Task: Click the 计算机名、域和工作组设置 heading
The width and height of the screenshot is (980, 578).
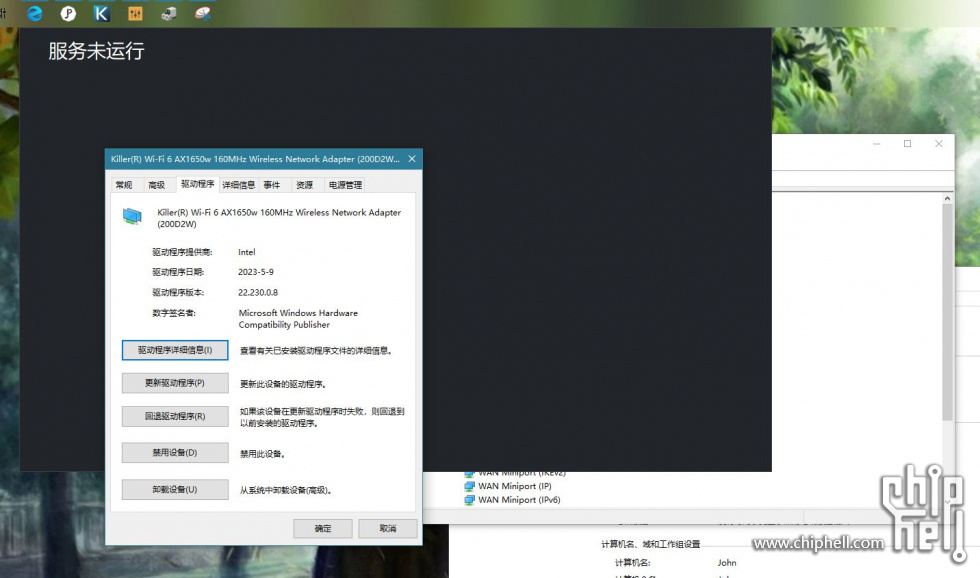Action: 651,544
